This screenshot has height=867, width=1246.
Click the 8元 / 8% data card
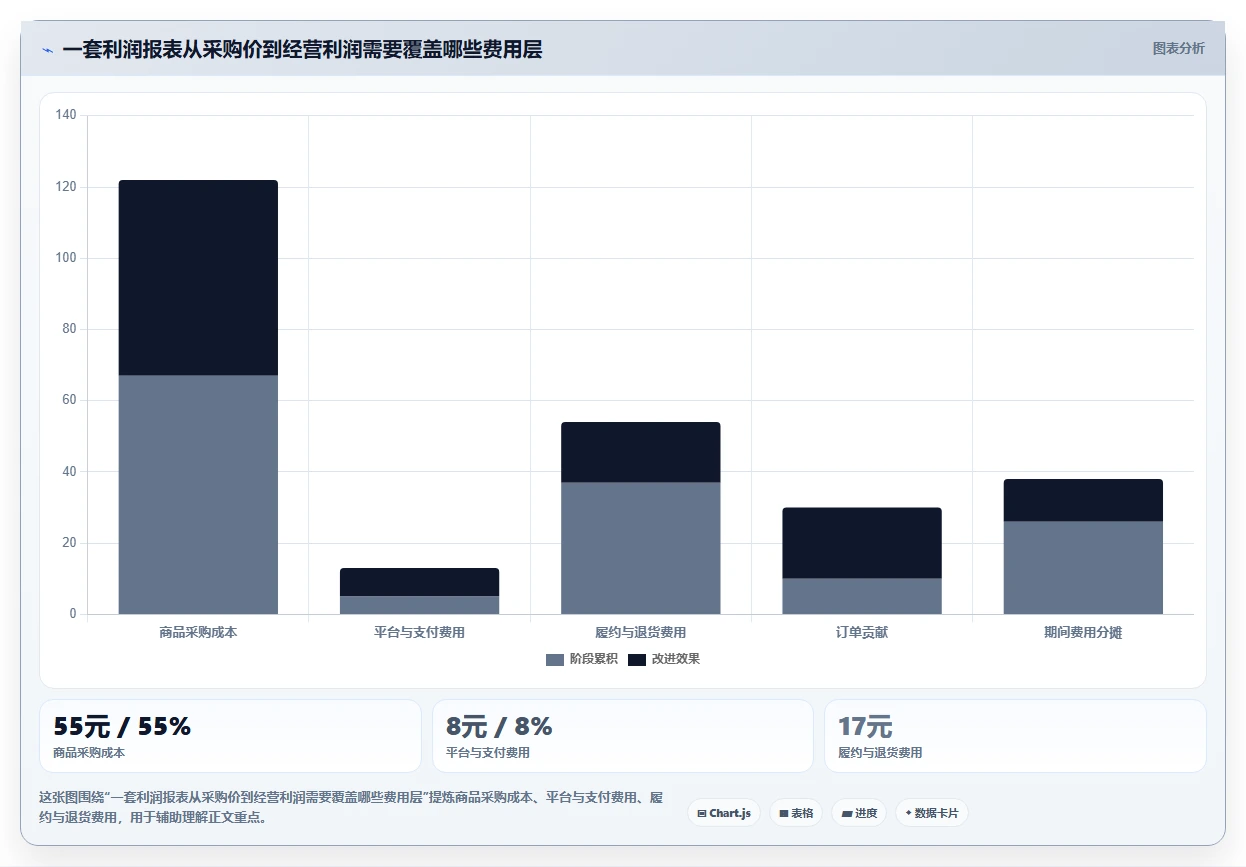coord(622,736)
